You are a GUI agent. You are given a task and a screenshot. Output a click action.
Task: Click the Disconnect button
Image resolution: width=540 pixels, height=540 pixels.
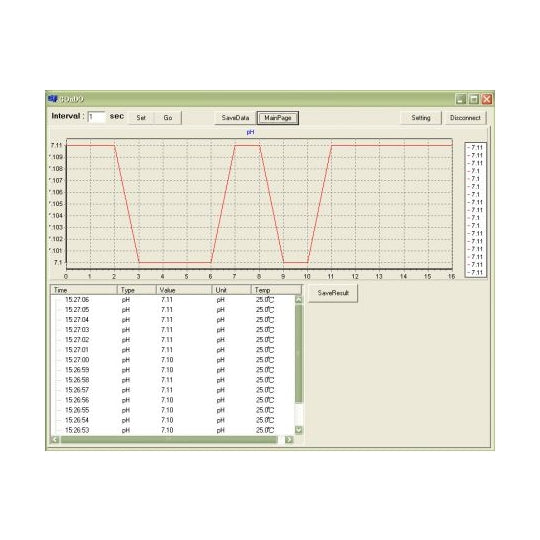pos(465,118)
